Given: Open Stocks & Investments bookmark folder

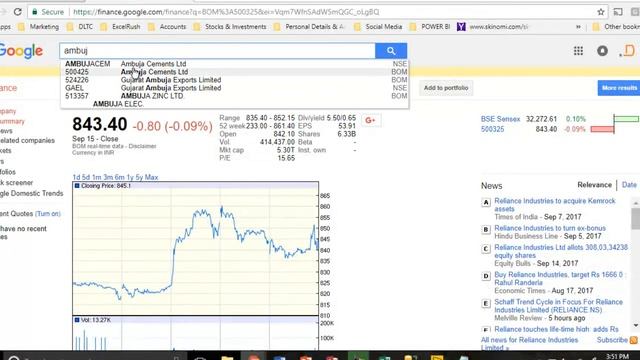Looking at the screenshot, I should [x=230, y=27].
